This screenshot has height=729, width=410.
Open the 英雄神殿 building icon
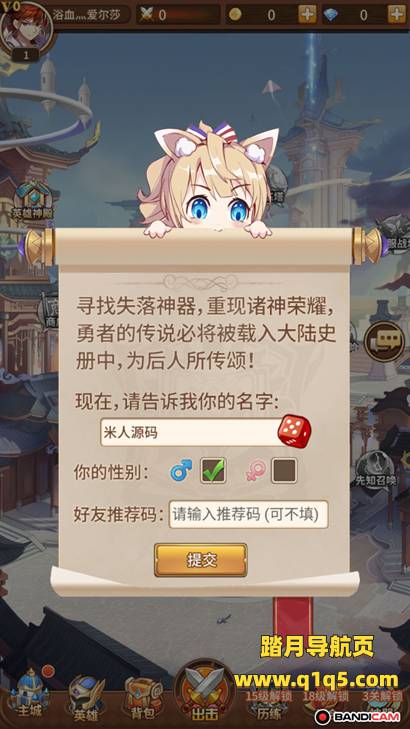click(33, 201)
